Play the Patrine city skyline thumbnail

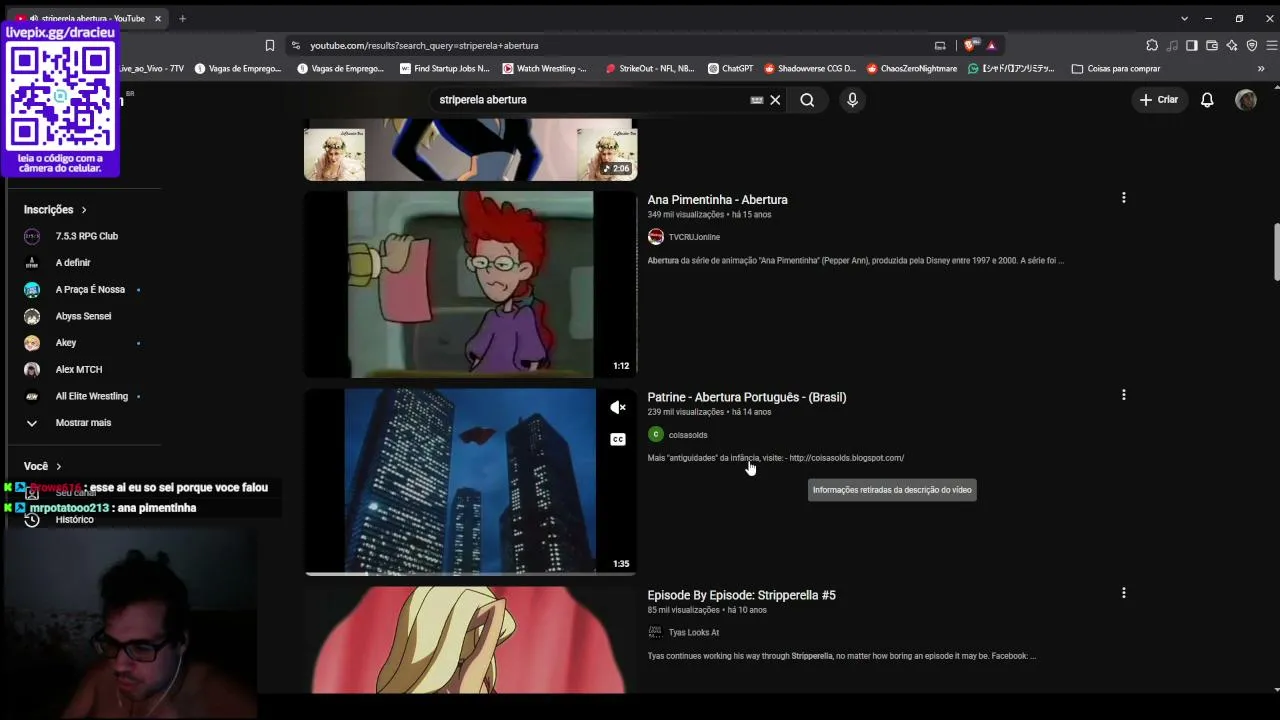[x=470, y=481]
